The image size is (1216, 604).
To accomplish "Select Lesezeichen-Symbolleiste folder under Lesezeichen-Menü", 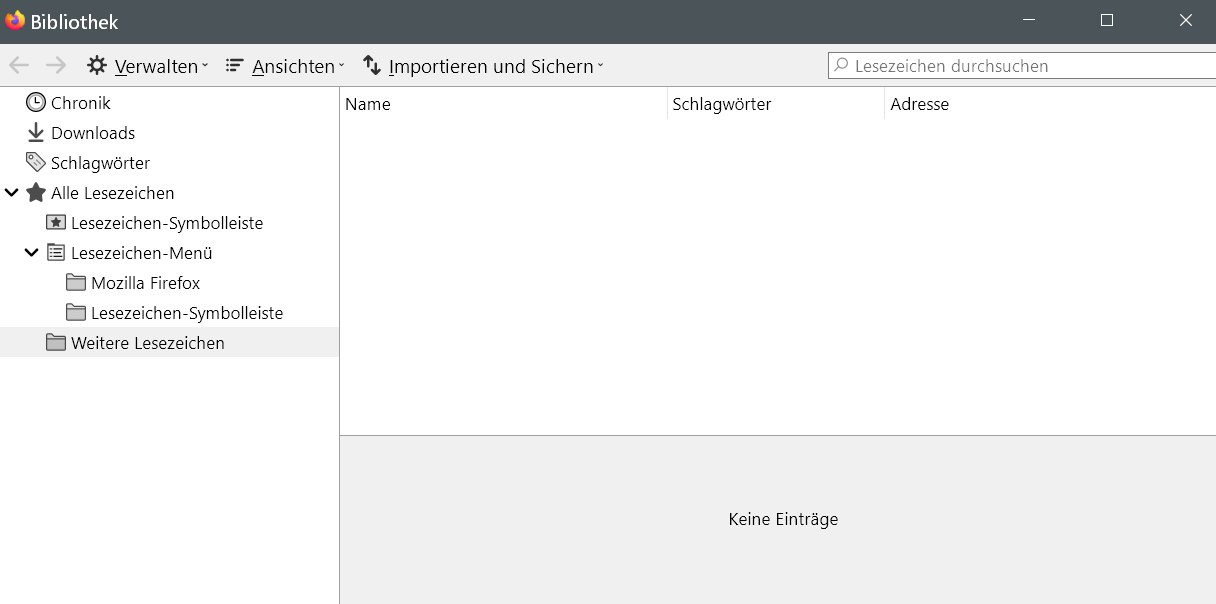I will click(x=187, y=313).
